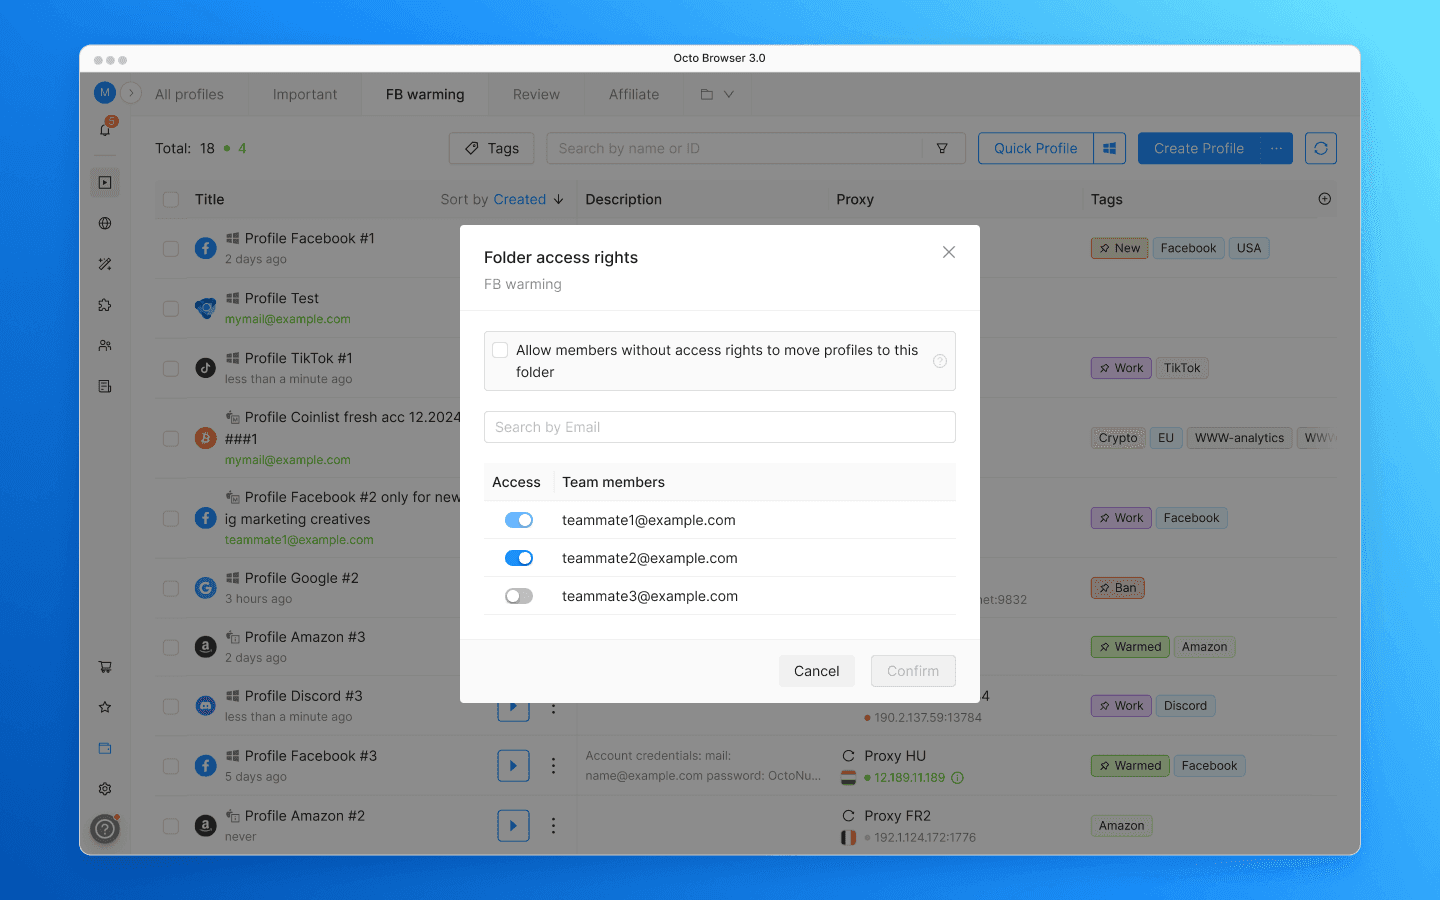The height and width of the screenshot is (900, 1440).
Task: Focus the Search by Email field
Action: click(720, 427)
